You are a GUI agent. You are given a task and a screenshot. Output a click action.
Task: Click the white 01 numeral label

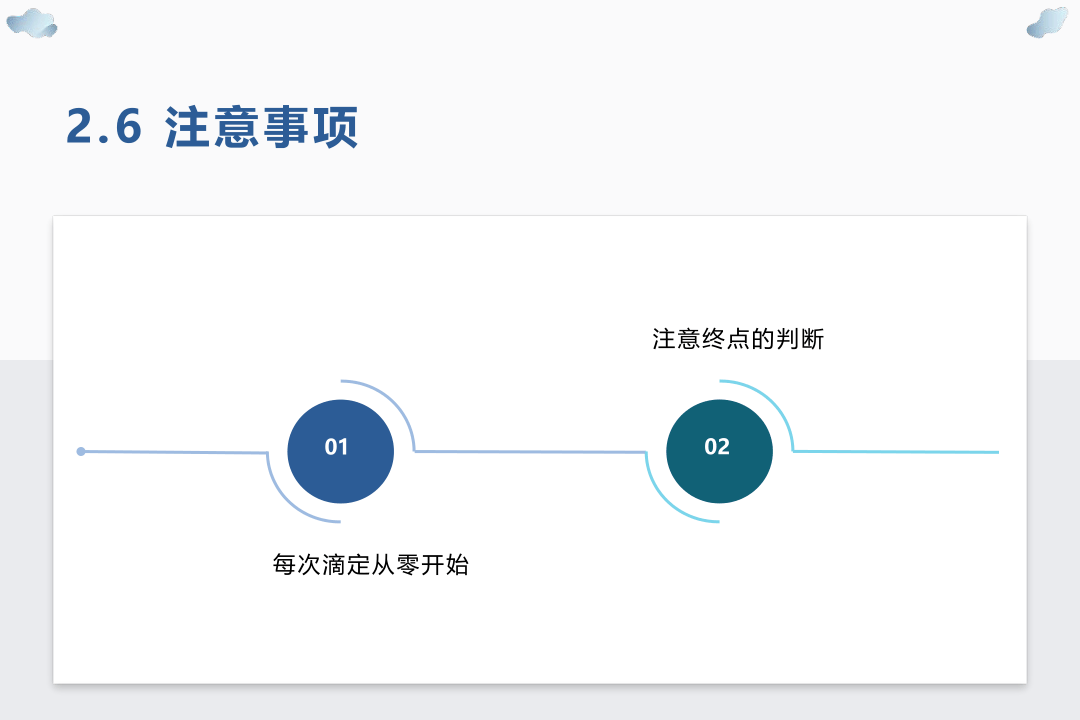pos(336,446)
